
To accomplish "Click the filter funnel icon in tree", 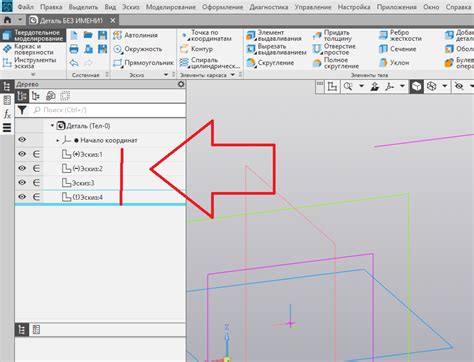I will pyautogui.click(x=22, y=110).
